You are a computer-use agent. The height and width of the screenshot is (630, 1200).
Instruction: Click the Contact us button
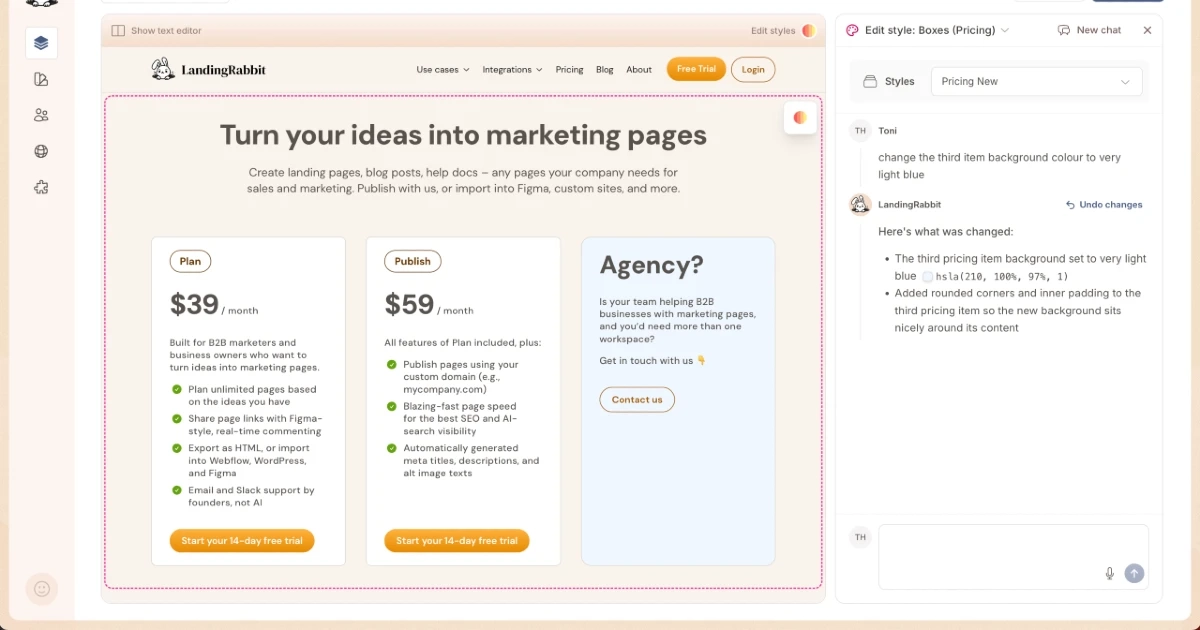click(x=637, y=400)
